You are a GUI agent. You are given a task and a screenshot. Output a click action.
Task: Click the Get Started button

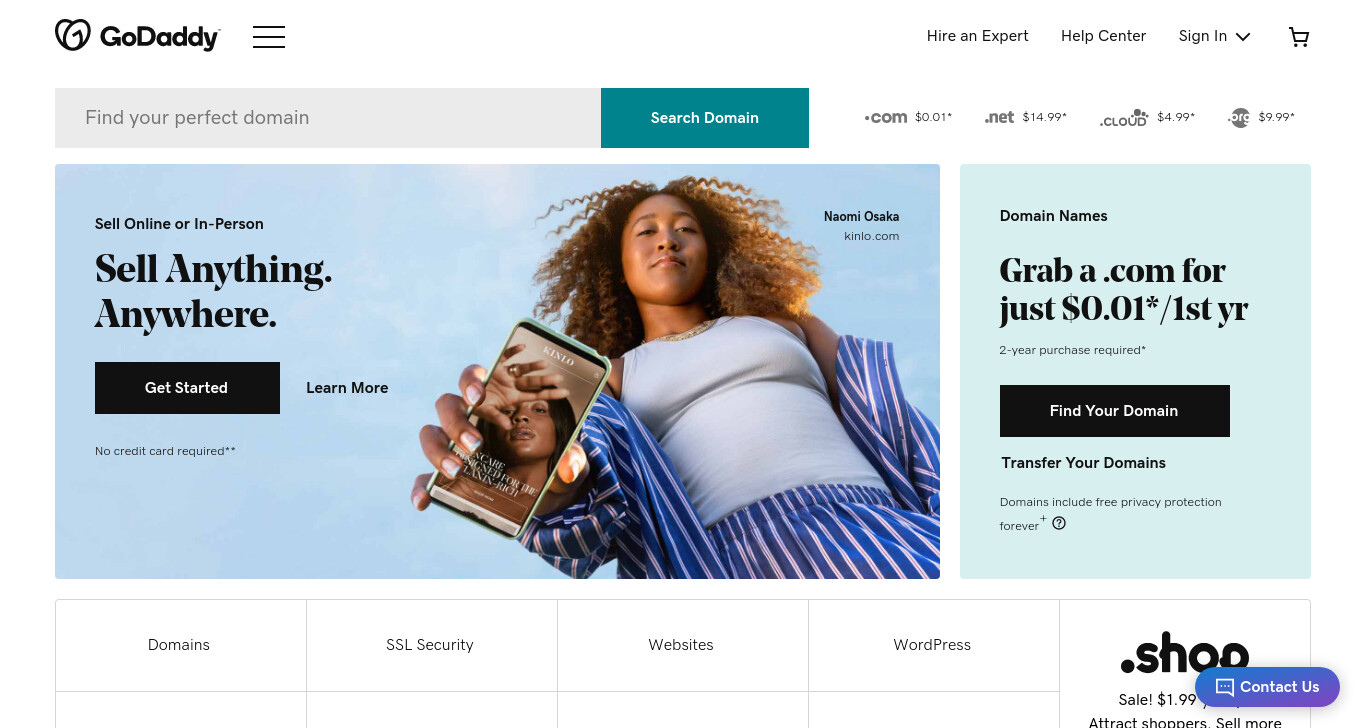point(187,388)
